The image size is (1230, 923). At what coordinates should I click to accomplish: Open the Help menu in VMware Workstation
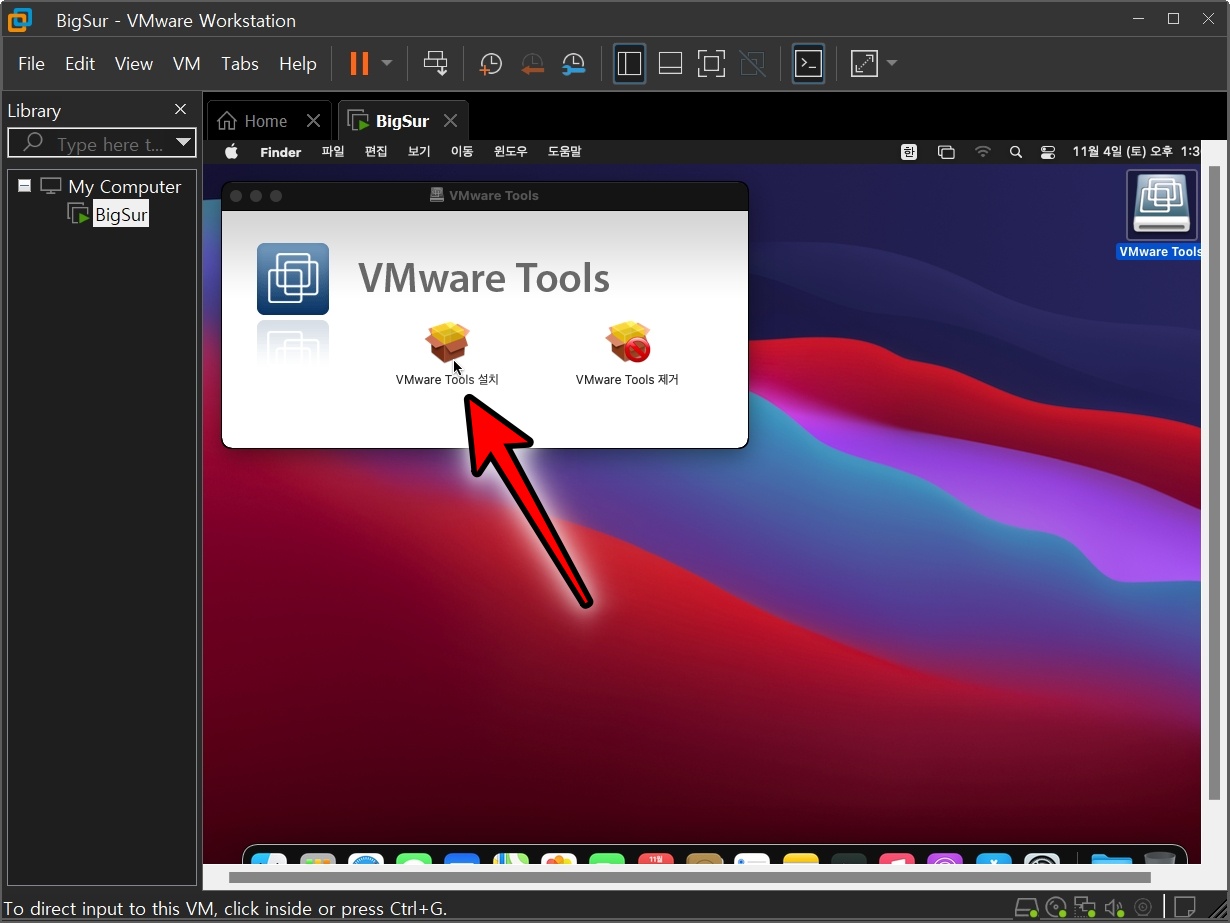298,63
